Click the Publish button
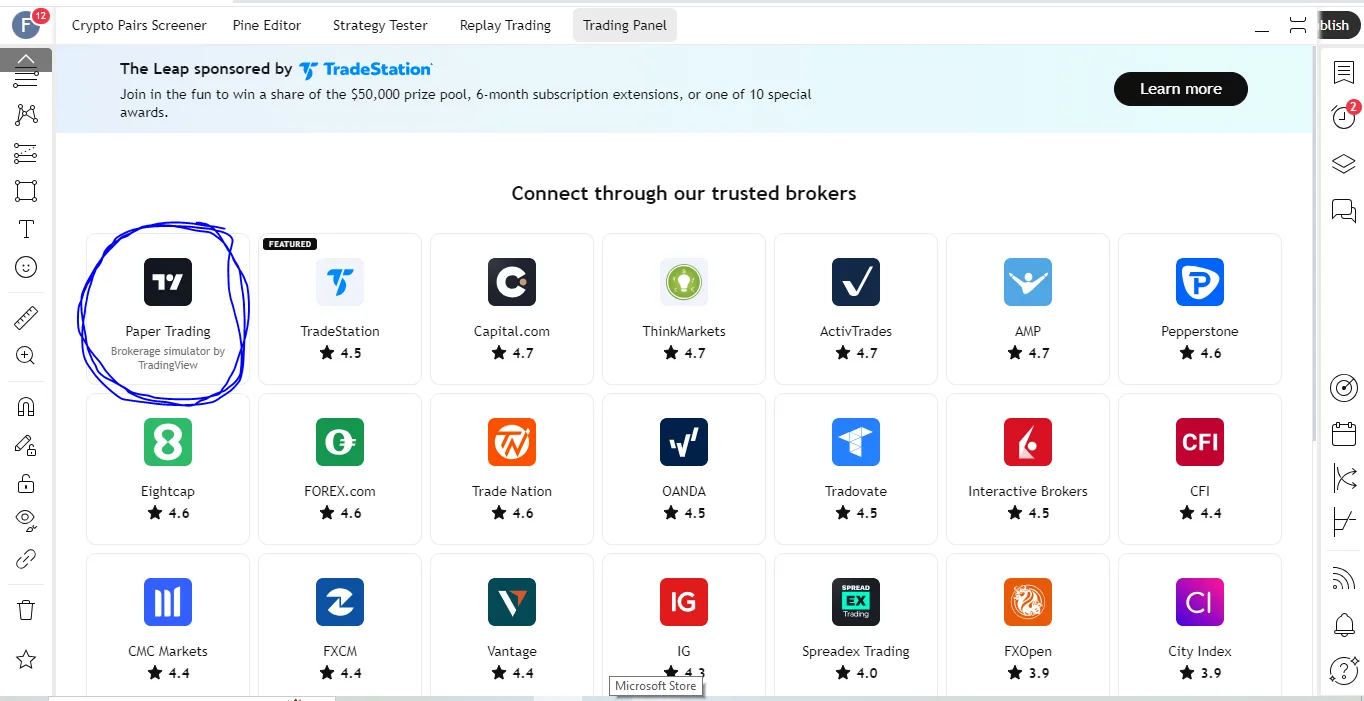The width and height of the screenshot is (1364, 701). point(1338,26)
